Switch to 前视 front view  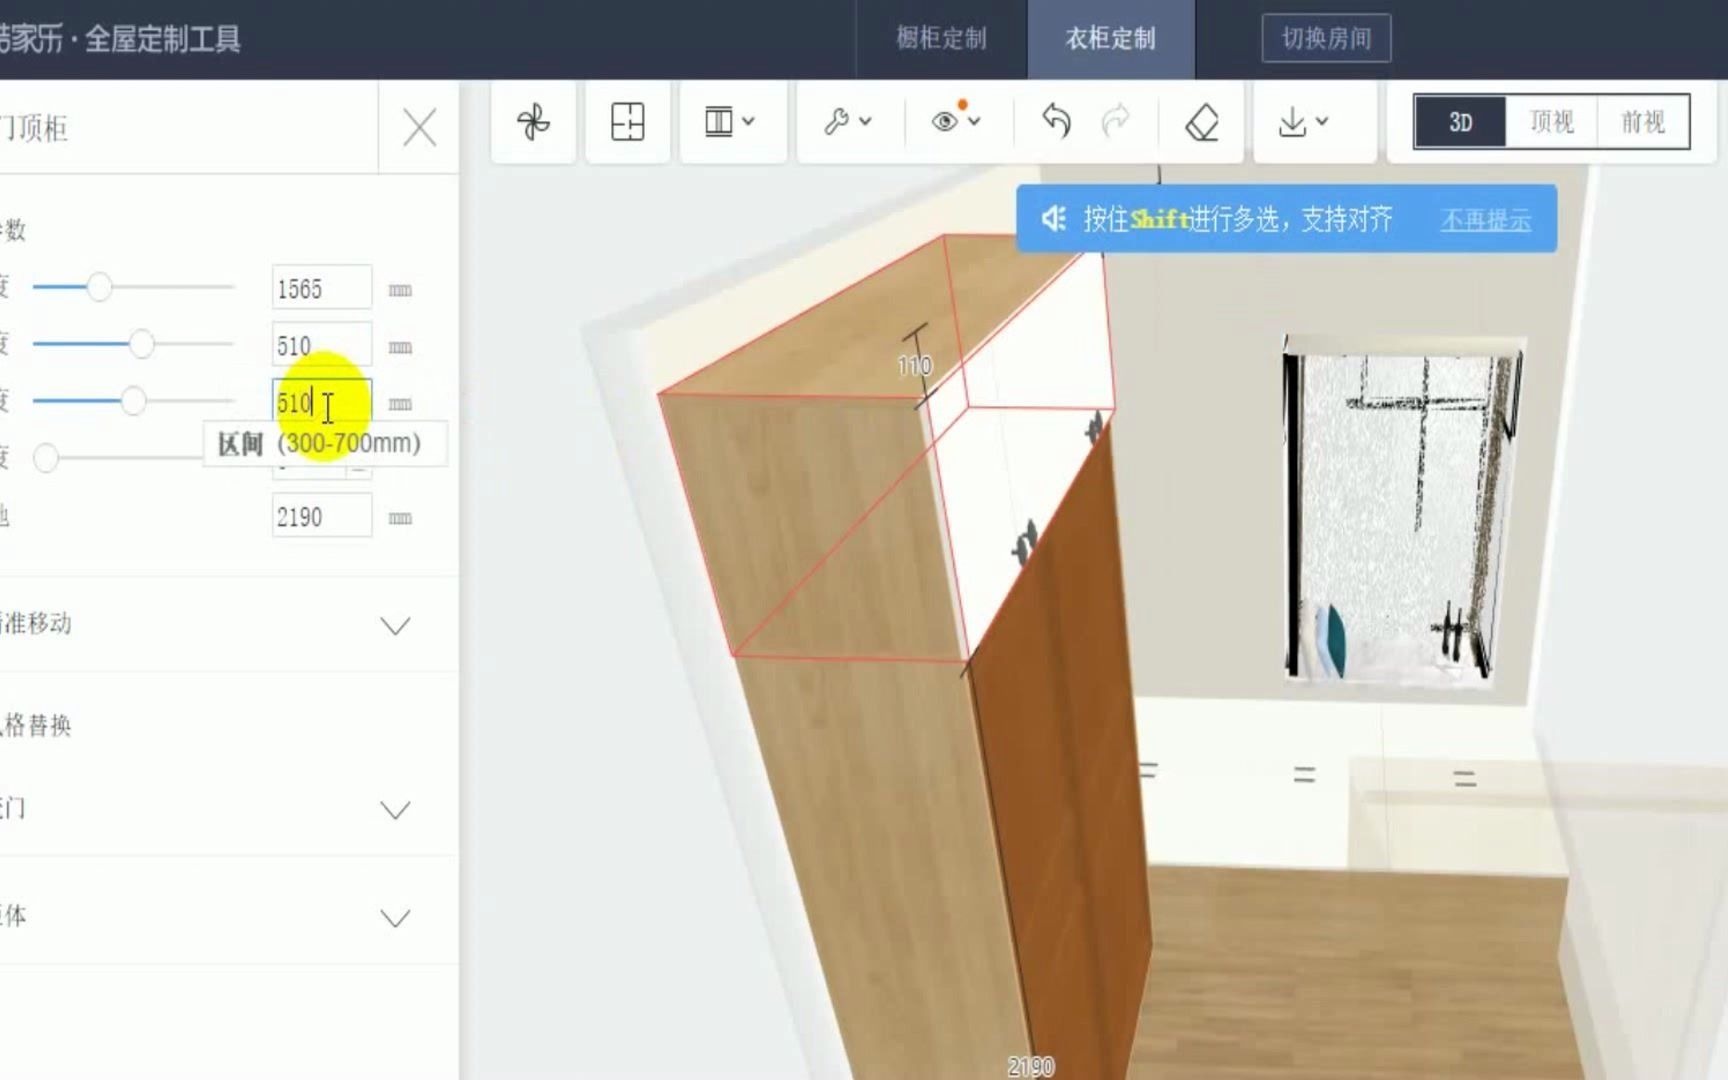1642,121
